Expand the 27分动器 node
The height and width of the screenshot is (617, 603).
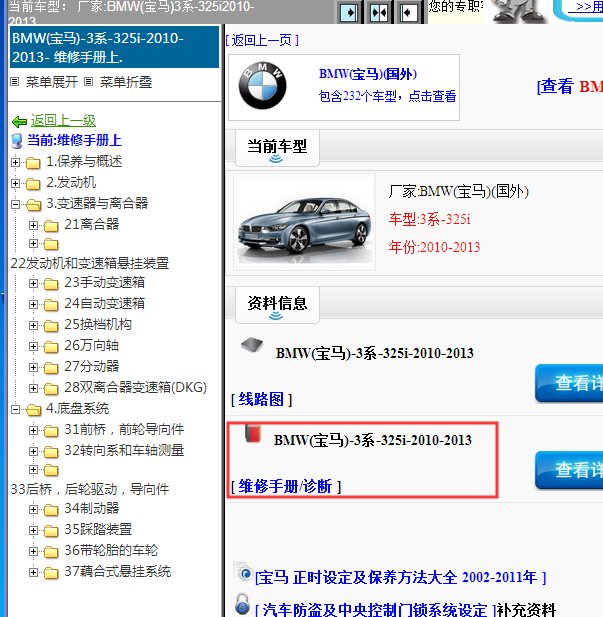[33, 368]
